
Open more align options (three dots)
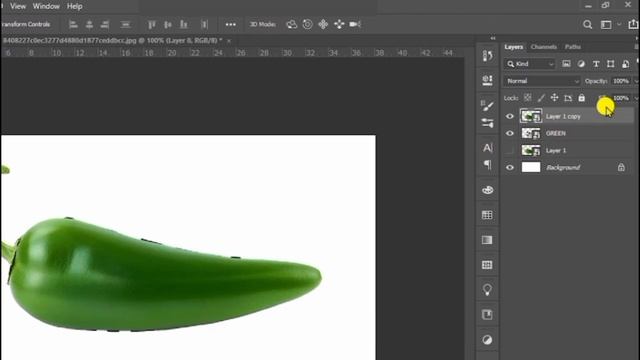tap(231, 24)
